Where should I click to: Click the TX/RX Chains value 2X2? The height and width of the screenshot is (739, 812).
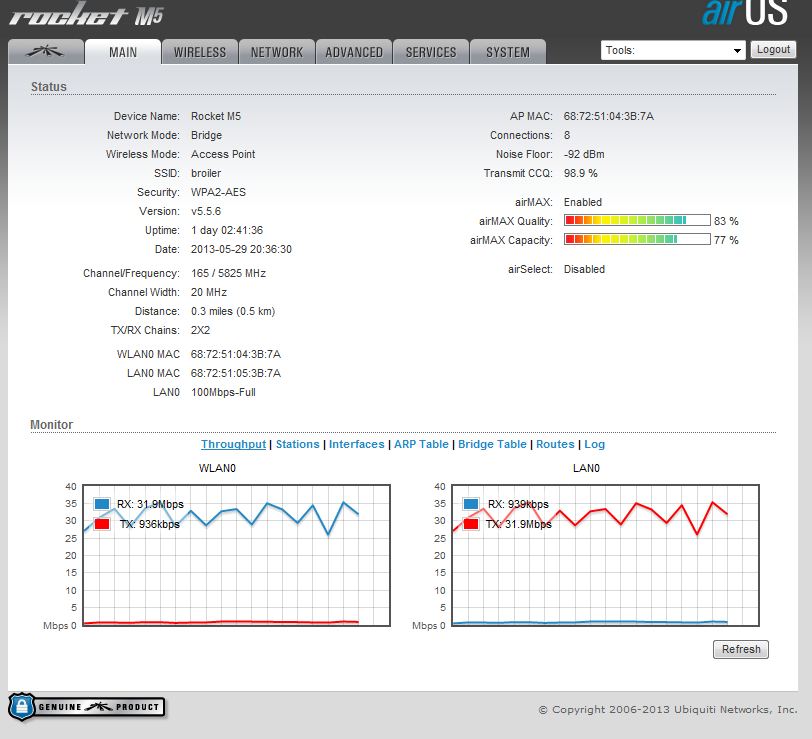pyautogui.click(x=200, y=330)
